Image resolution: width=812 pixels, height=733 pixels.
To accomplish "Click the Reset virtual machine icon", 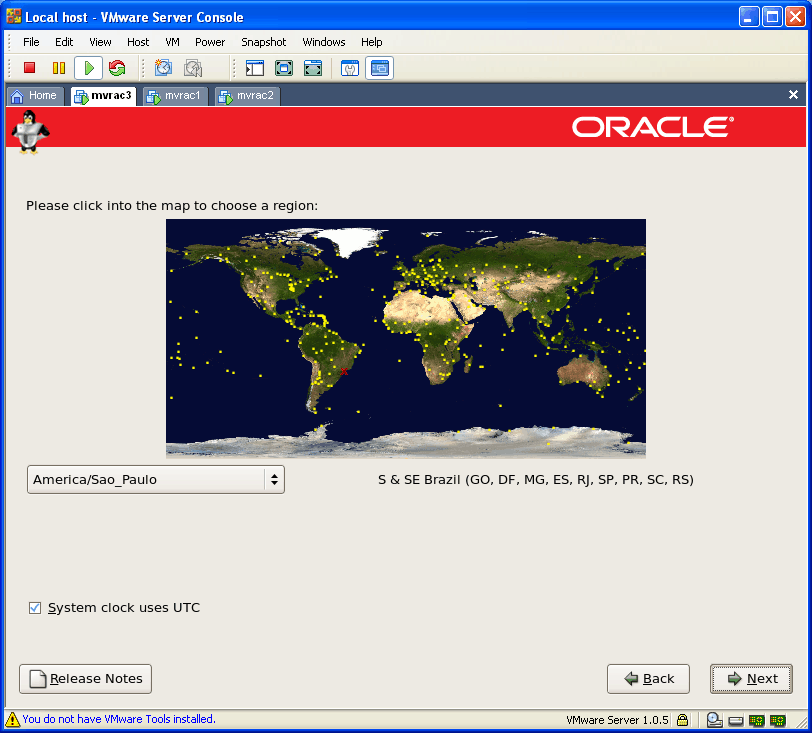I will coord(117,68).
